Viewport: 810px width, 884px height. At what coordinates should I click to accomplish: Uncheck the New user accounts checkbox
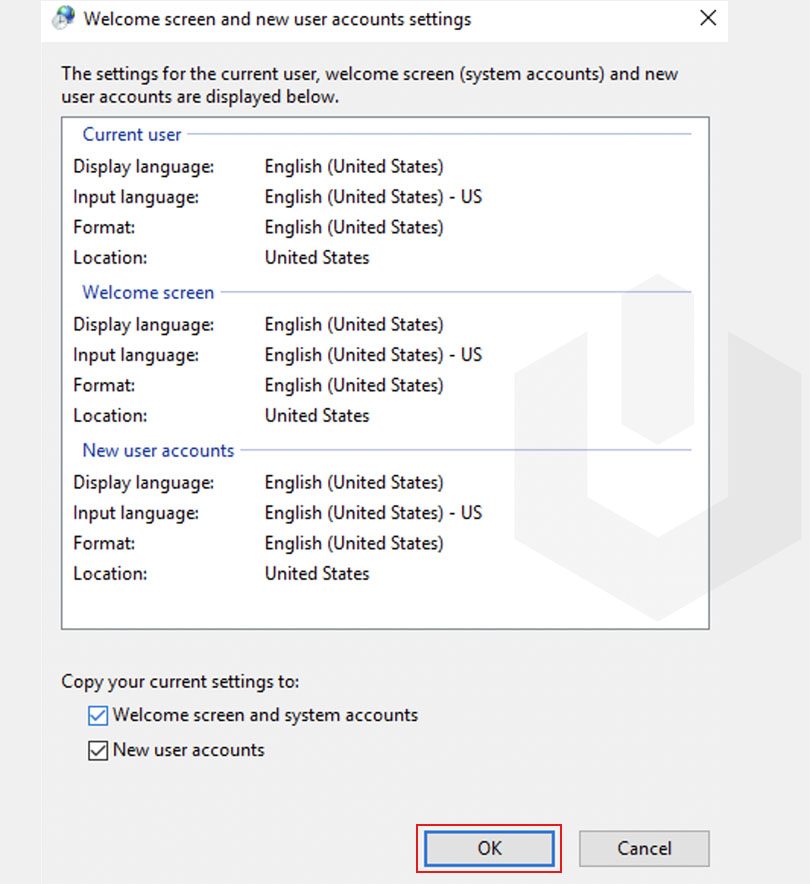coord(98,749)
